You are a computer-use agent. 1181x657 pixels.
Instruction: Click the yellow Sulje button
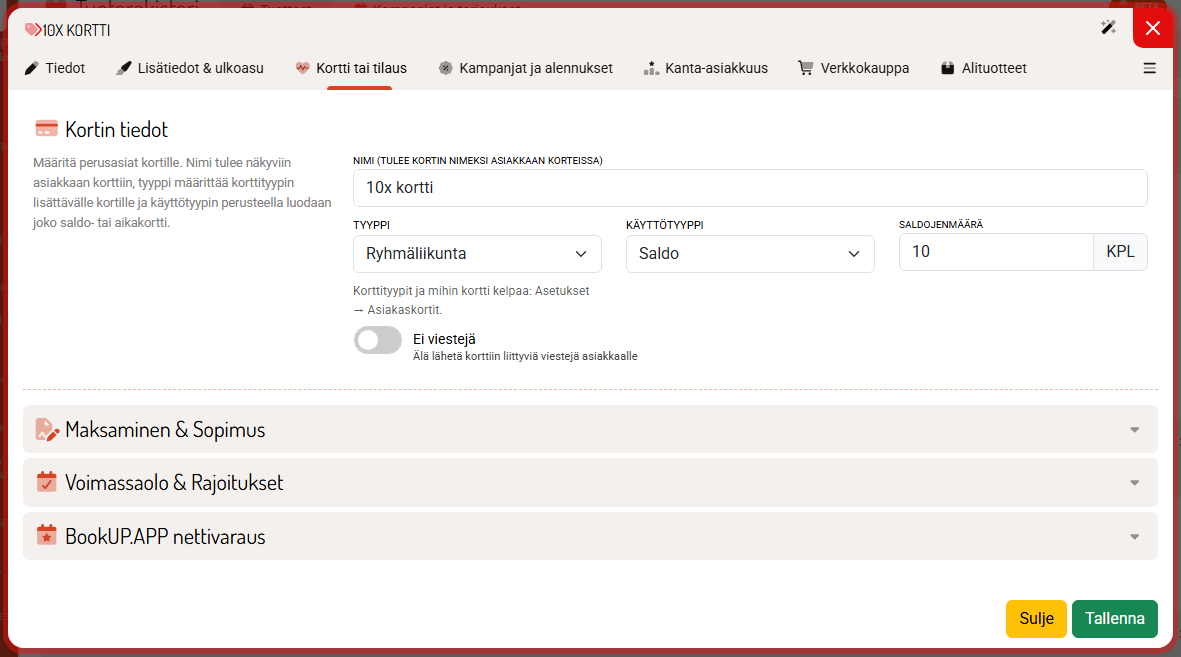tap(1036, 619)
